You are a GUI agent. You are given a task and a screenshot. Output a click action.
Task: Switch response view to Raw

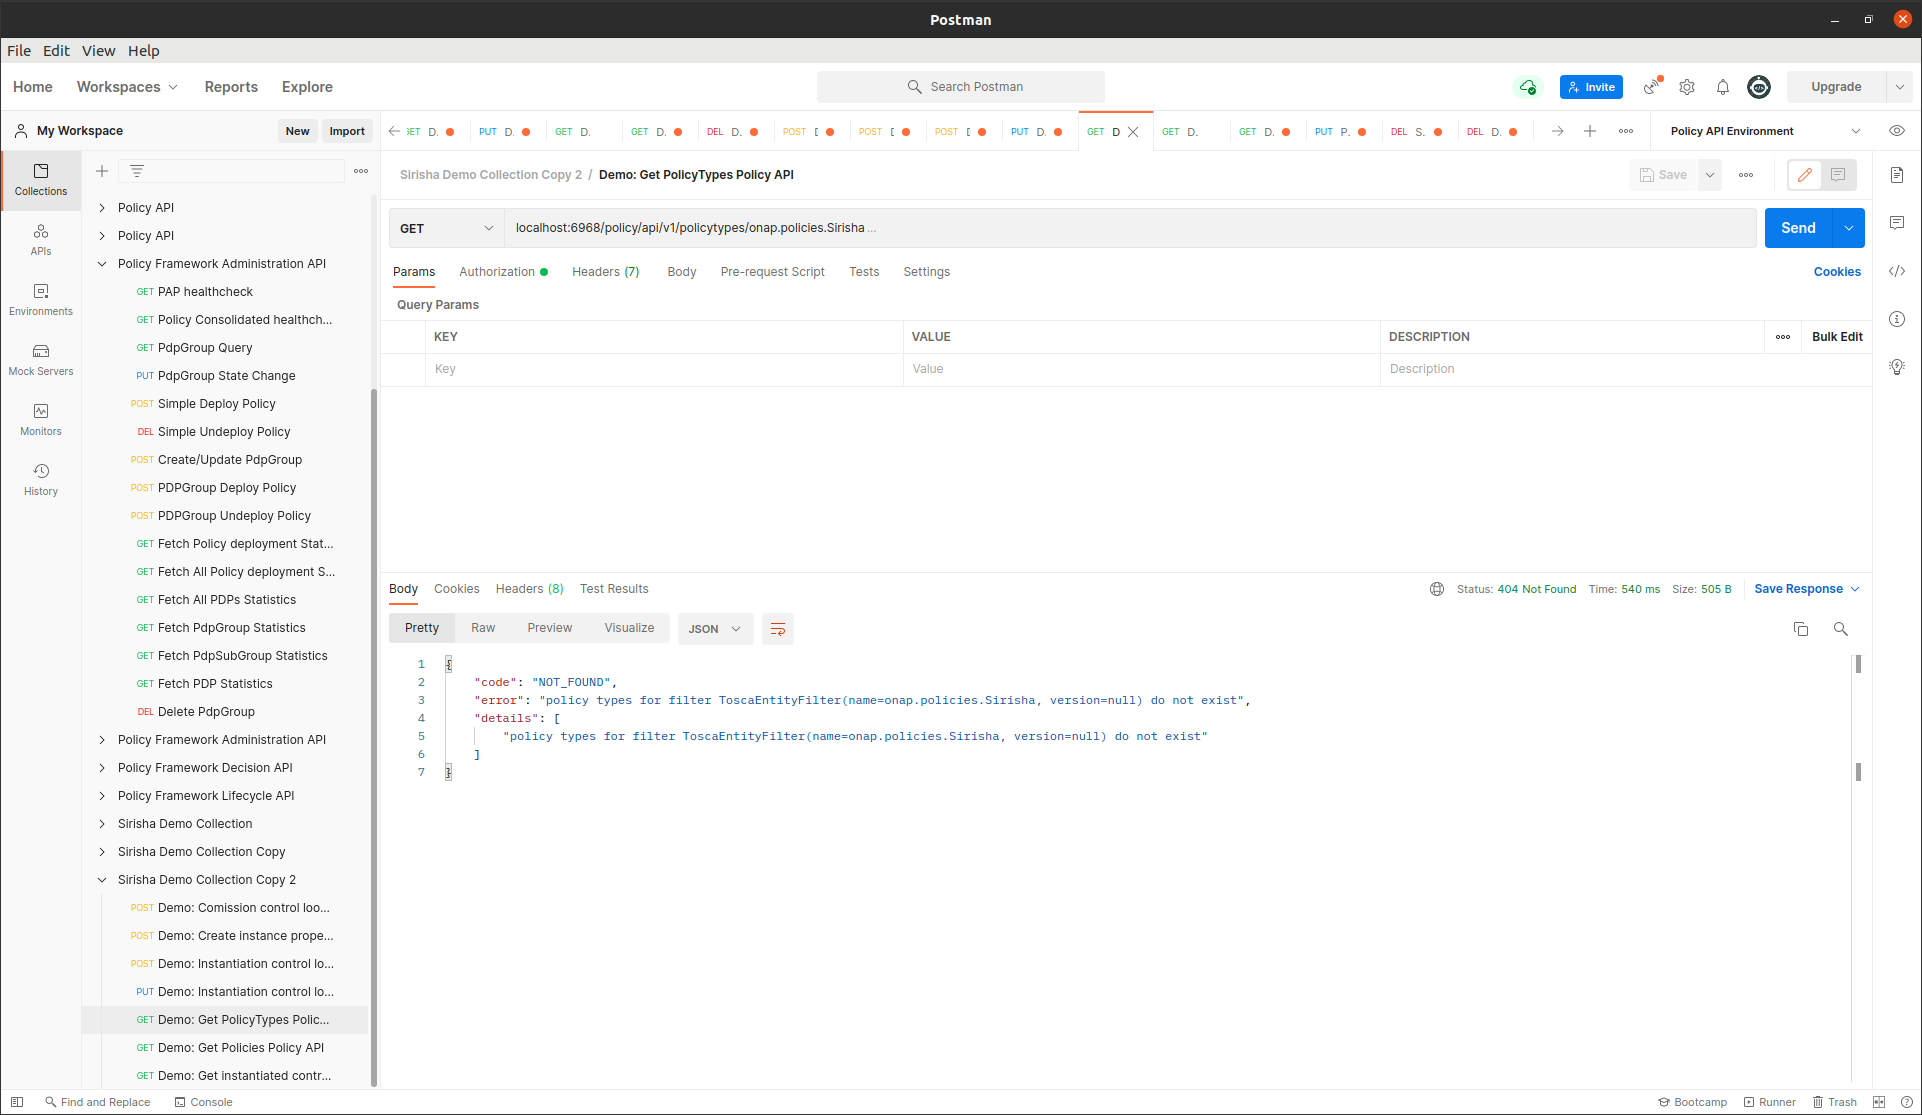click(483, 628)
